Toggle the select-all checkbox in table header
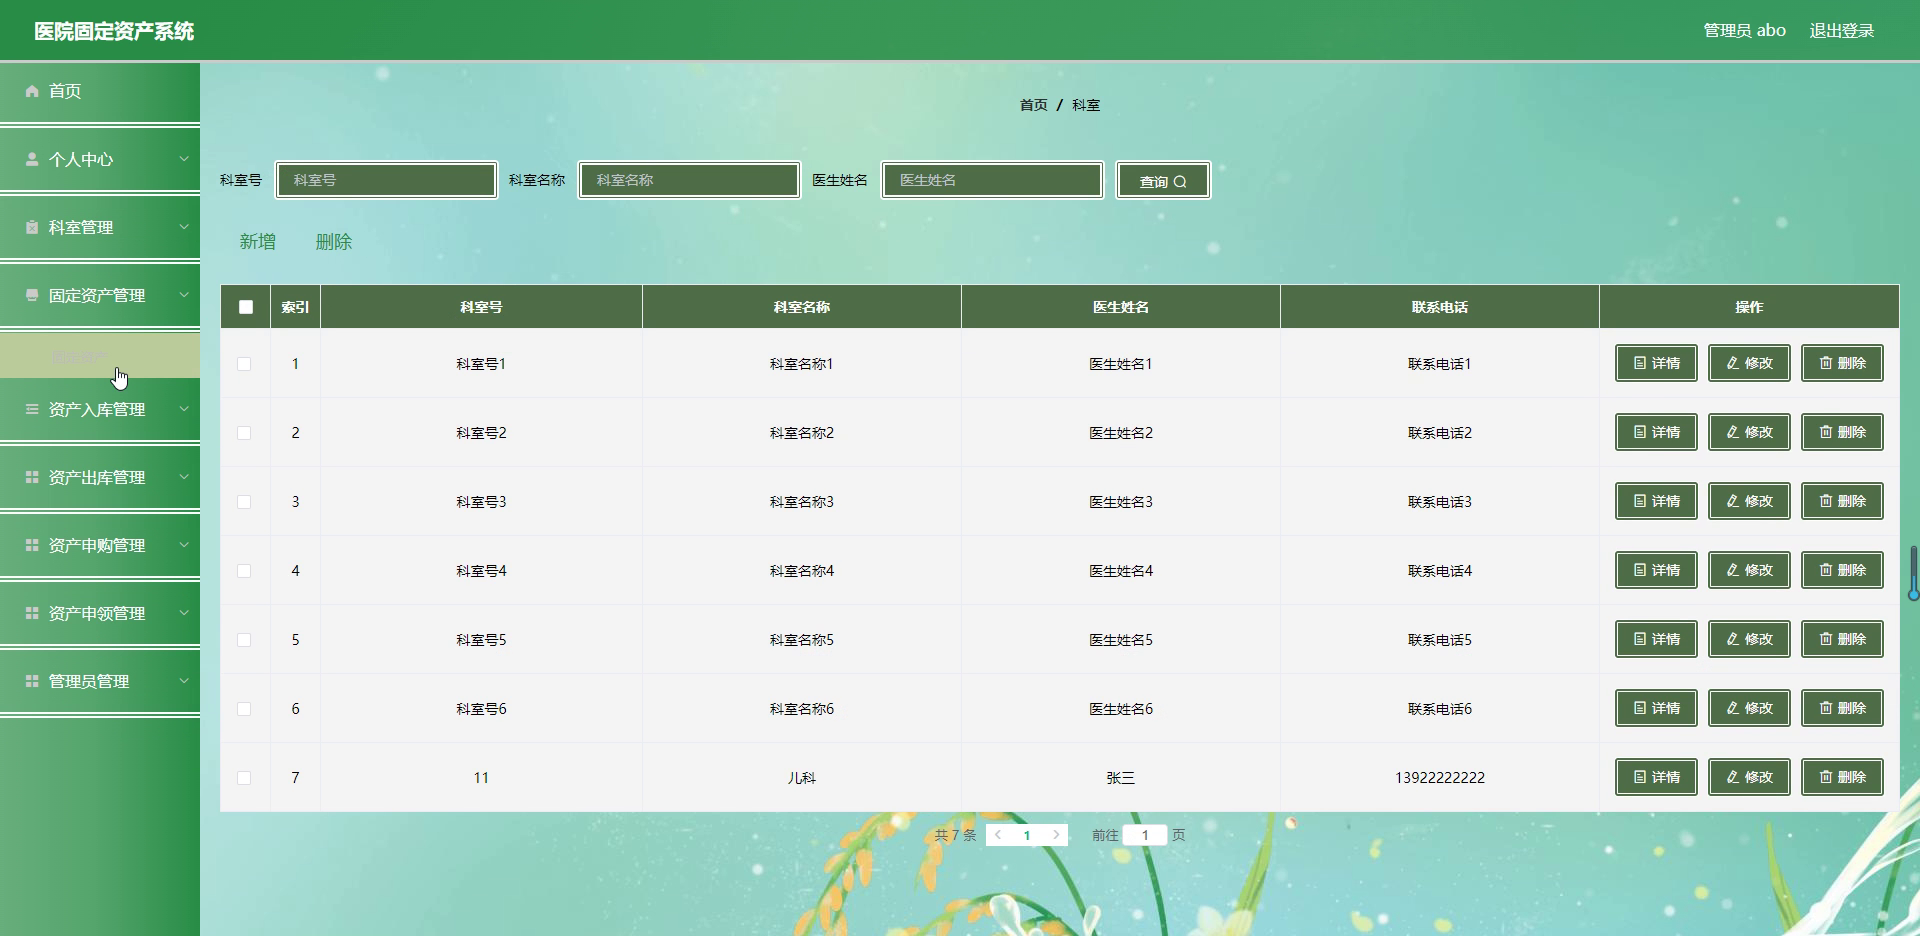The image size is (1920, 936). pyautogui.click(x=246, y=307)
